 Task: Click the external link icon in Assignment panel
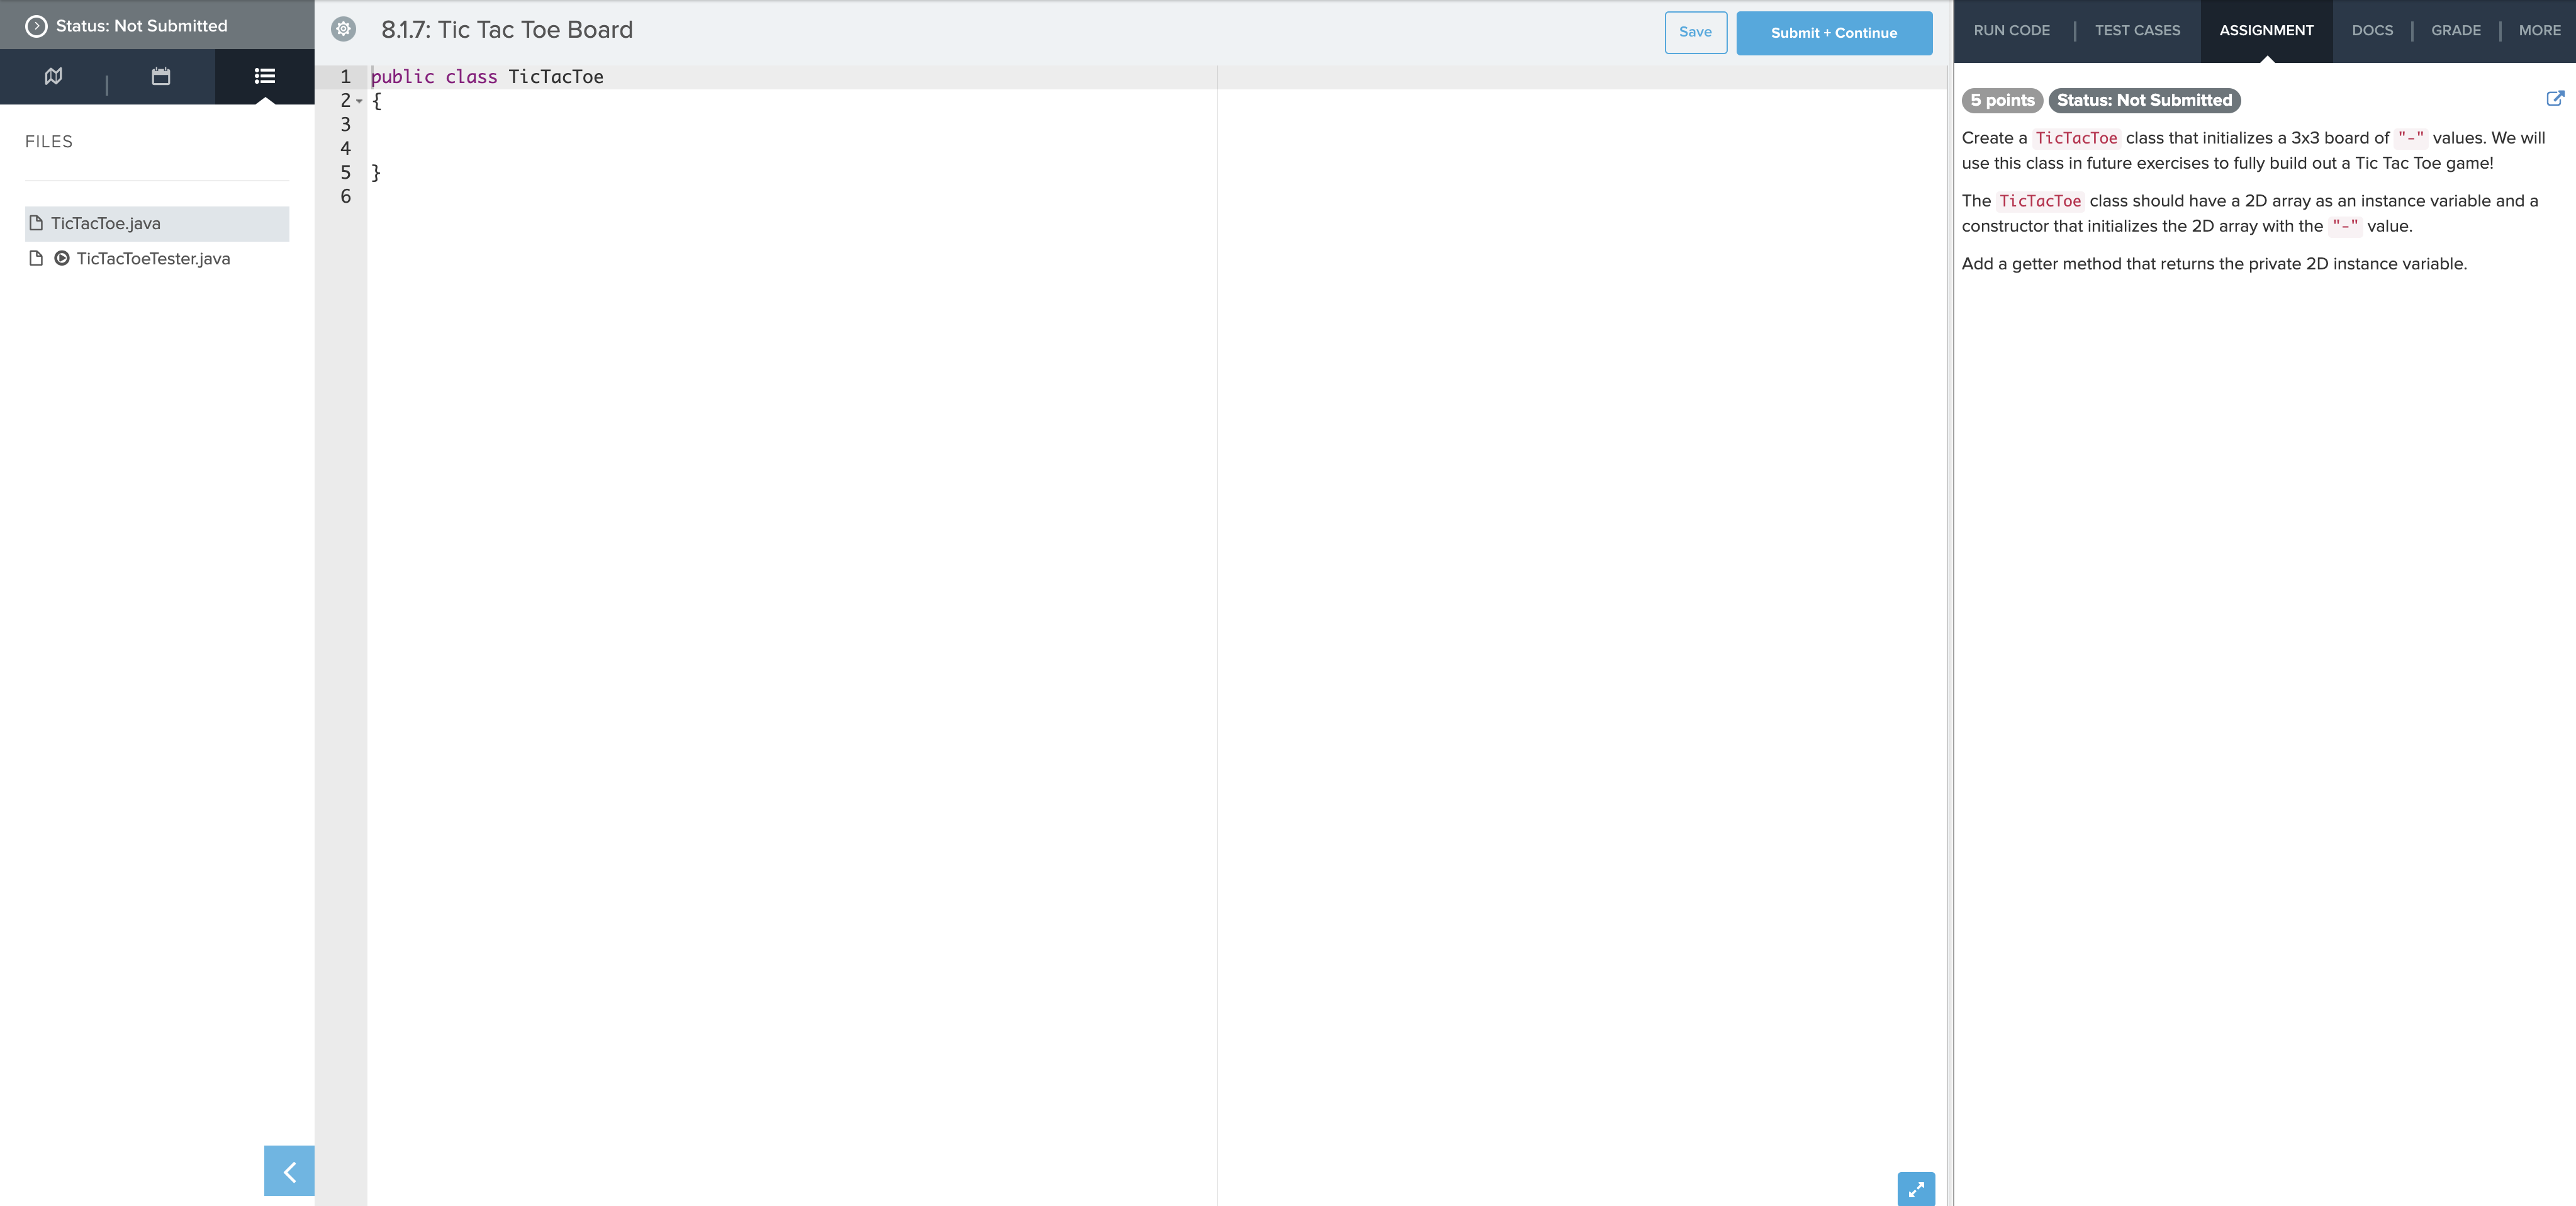[2556, 98]
